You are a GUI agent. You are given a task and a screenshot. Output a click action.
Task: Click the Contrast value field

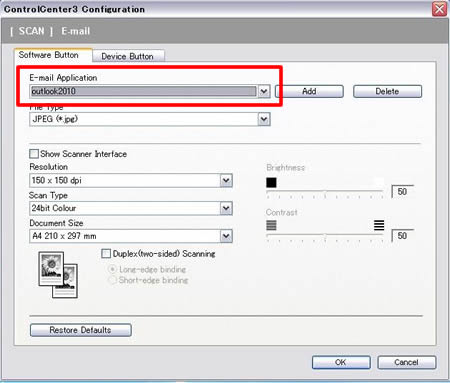coord(402,236)
